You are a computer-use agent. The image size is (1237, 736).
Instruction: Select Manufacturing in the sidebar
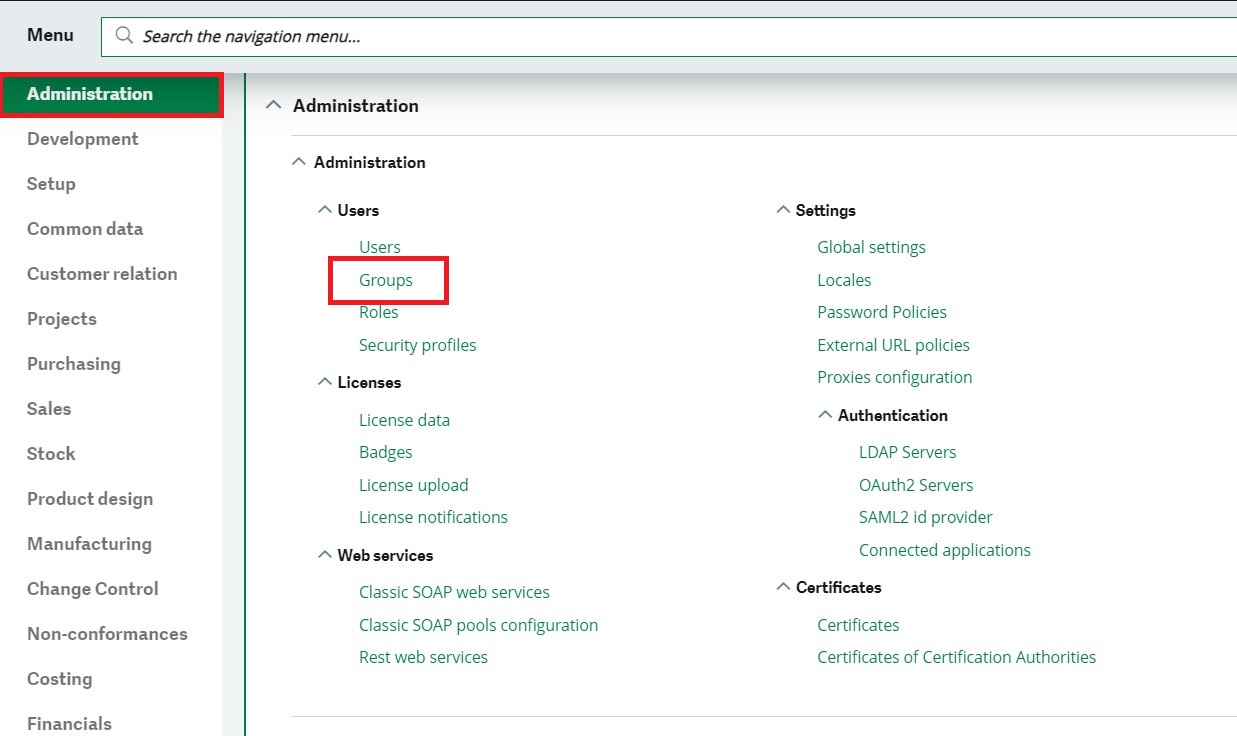click(x=89, y=543)
